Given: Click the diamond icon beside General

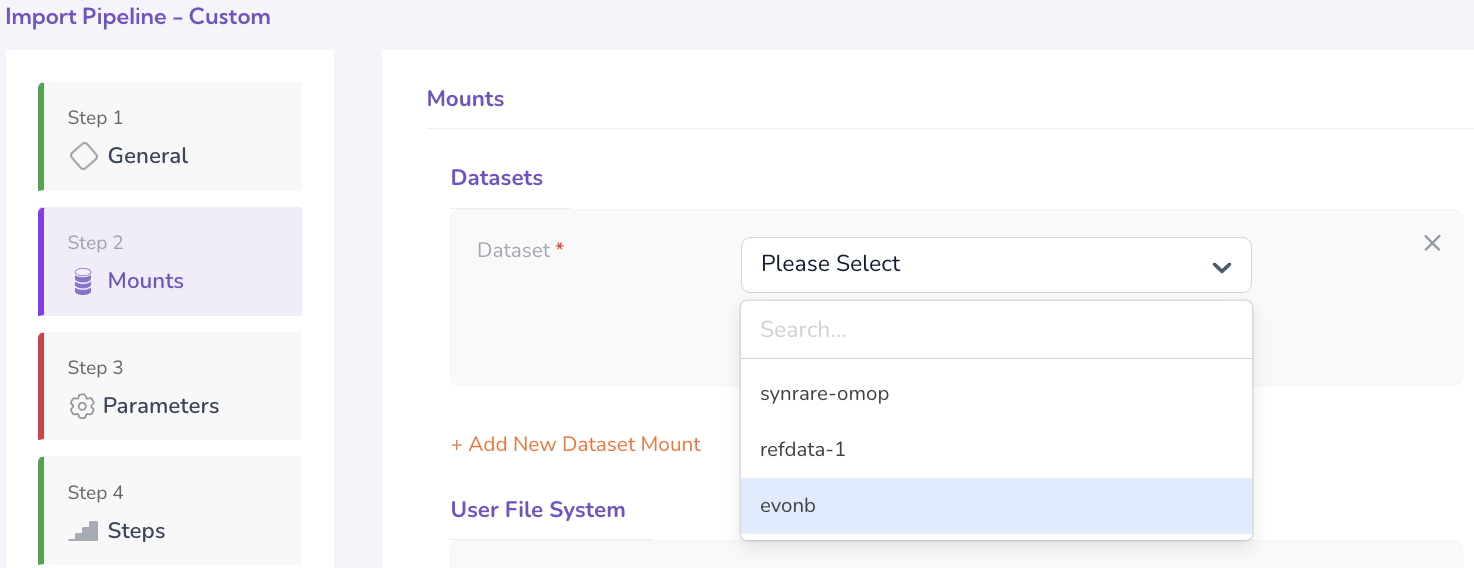Looking at the screenshot, I should tap(84, 156).
